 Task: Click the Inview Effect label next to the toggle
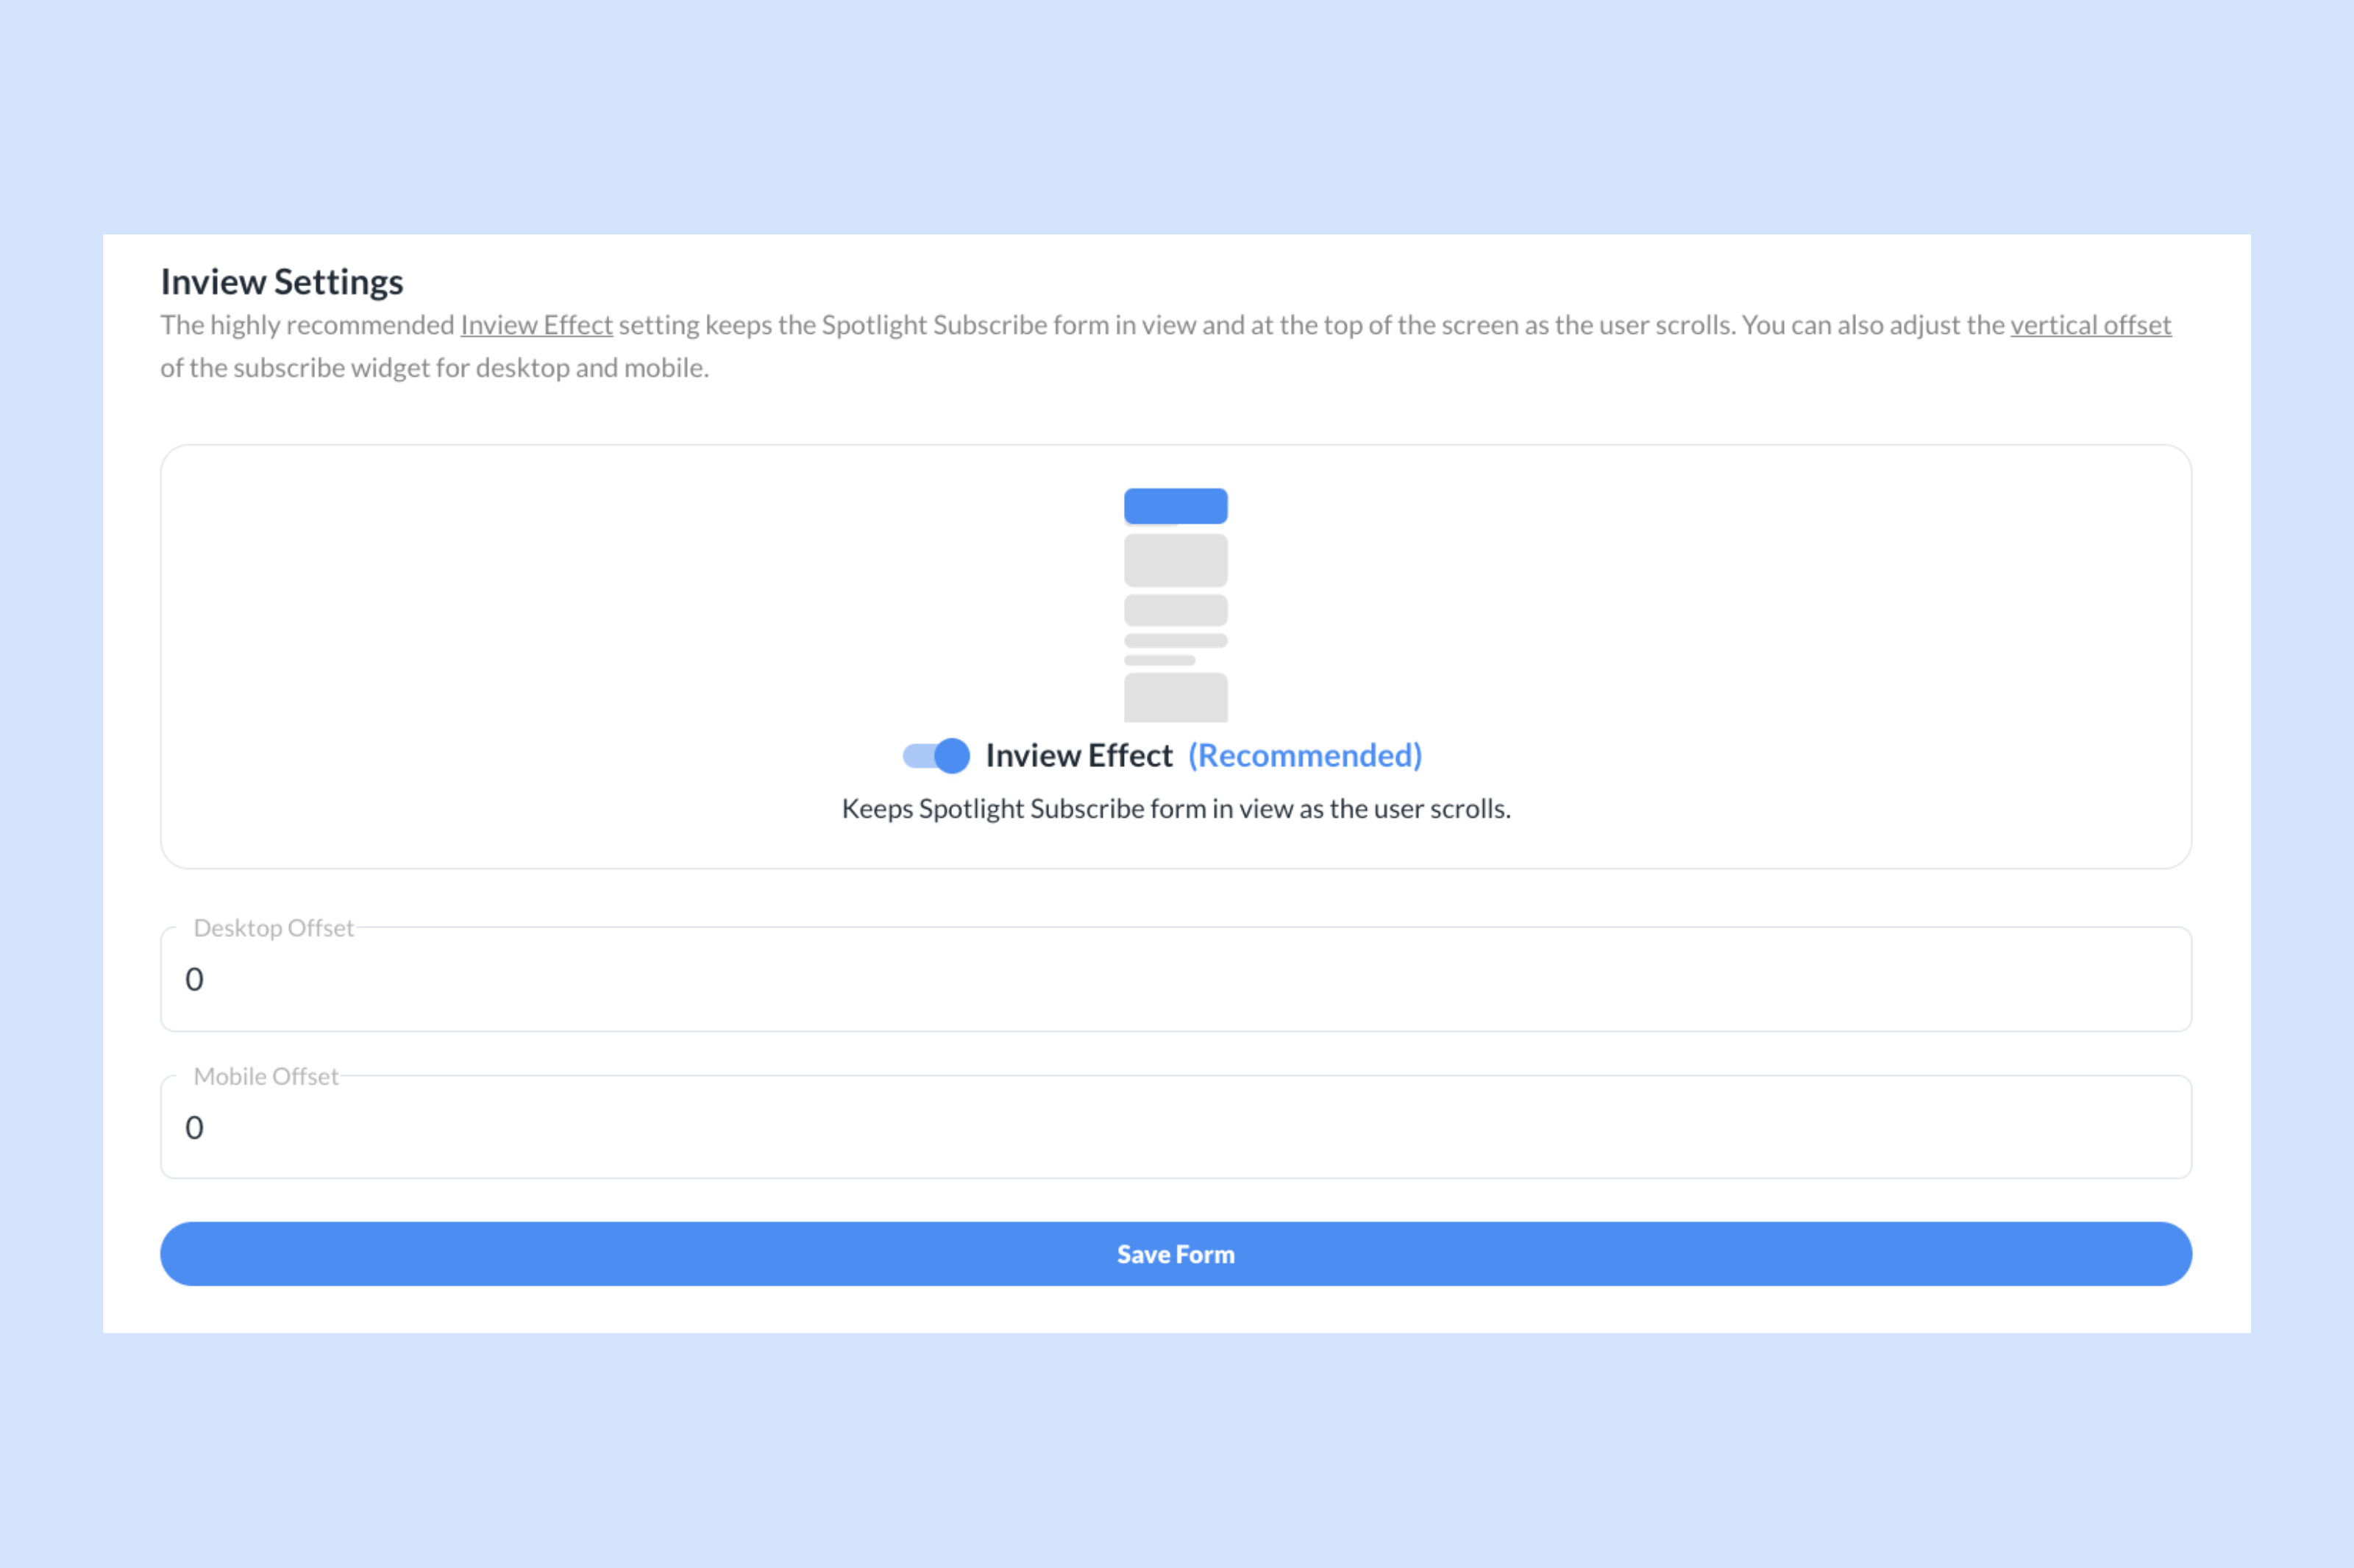click(1079, 756)
